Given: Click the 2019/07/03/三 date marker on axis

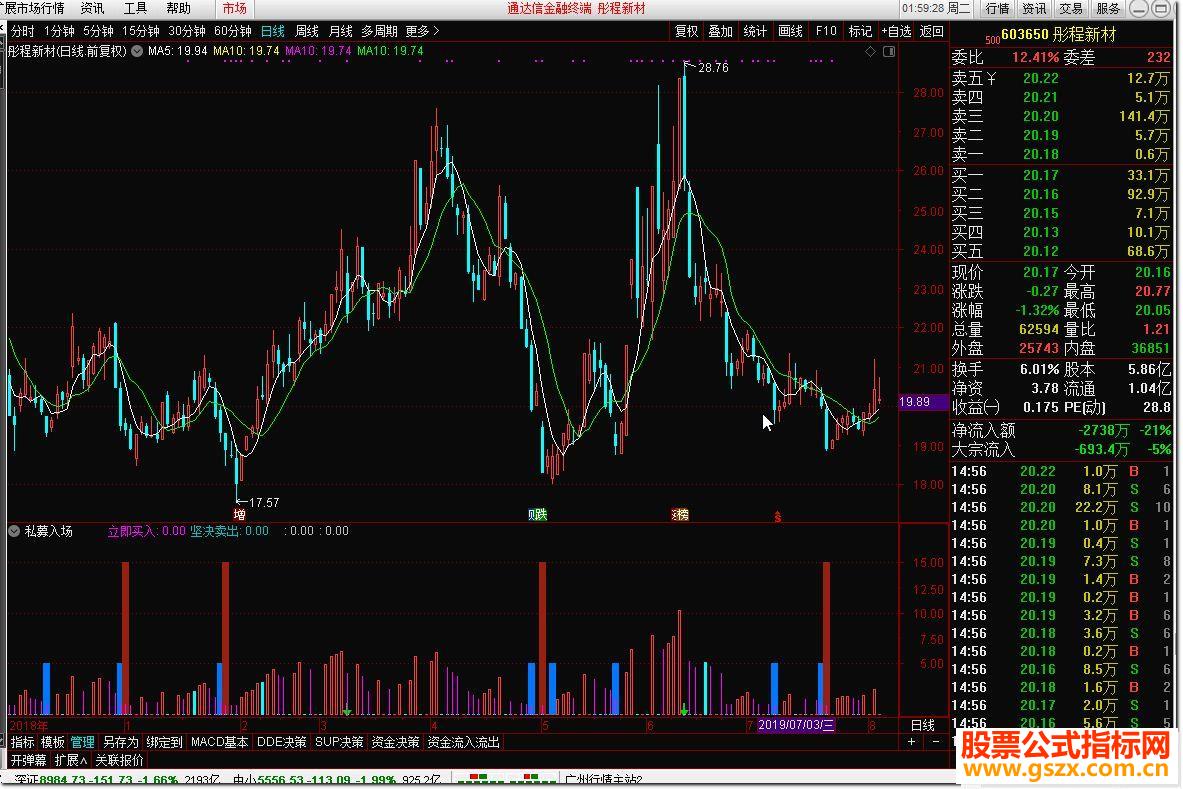Looking at the screenshot, I should (796, 725).
